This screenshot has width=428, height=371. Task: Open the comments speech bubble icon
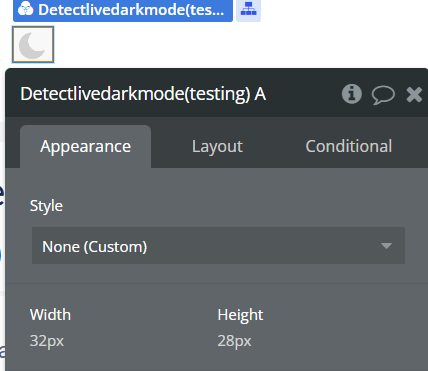click(x=383, y=95)
